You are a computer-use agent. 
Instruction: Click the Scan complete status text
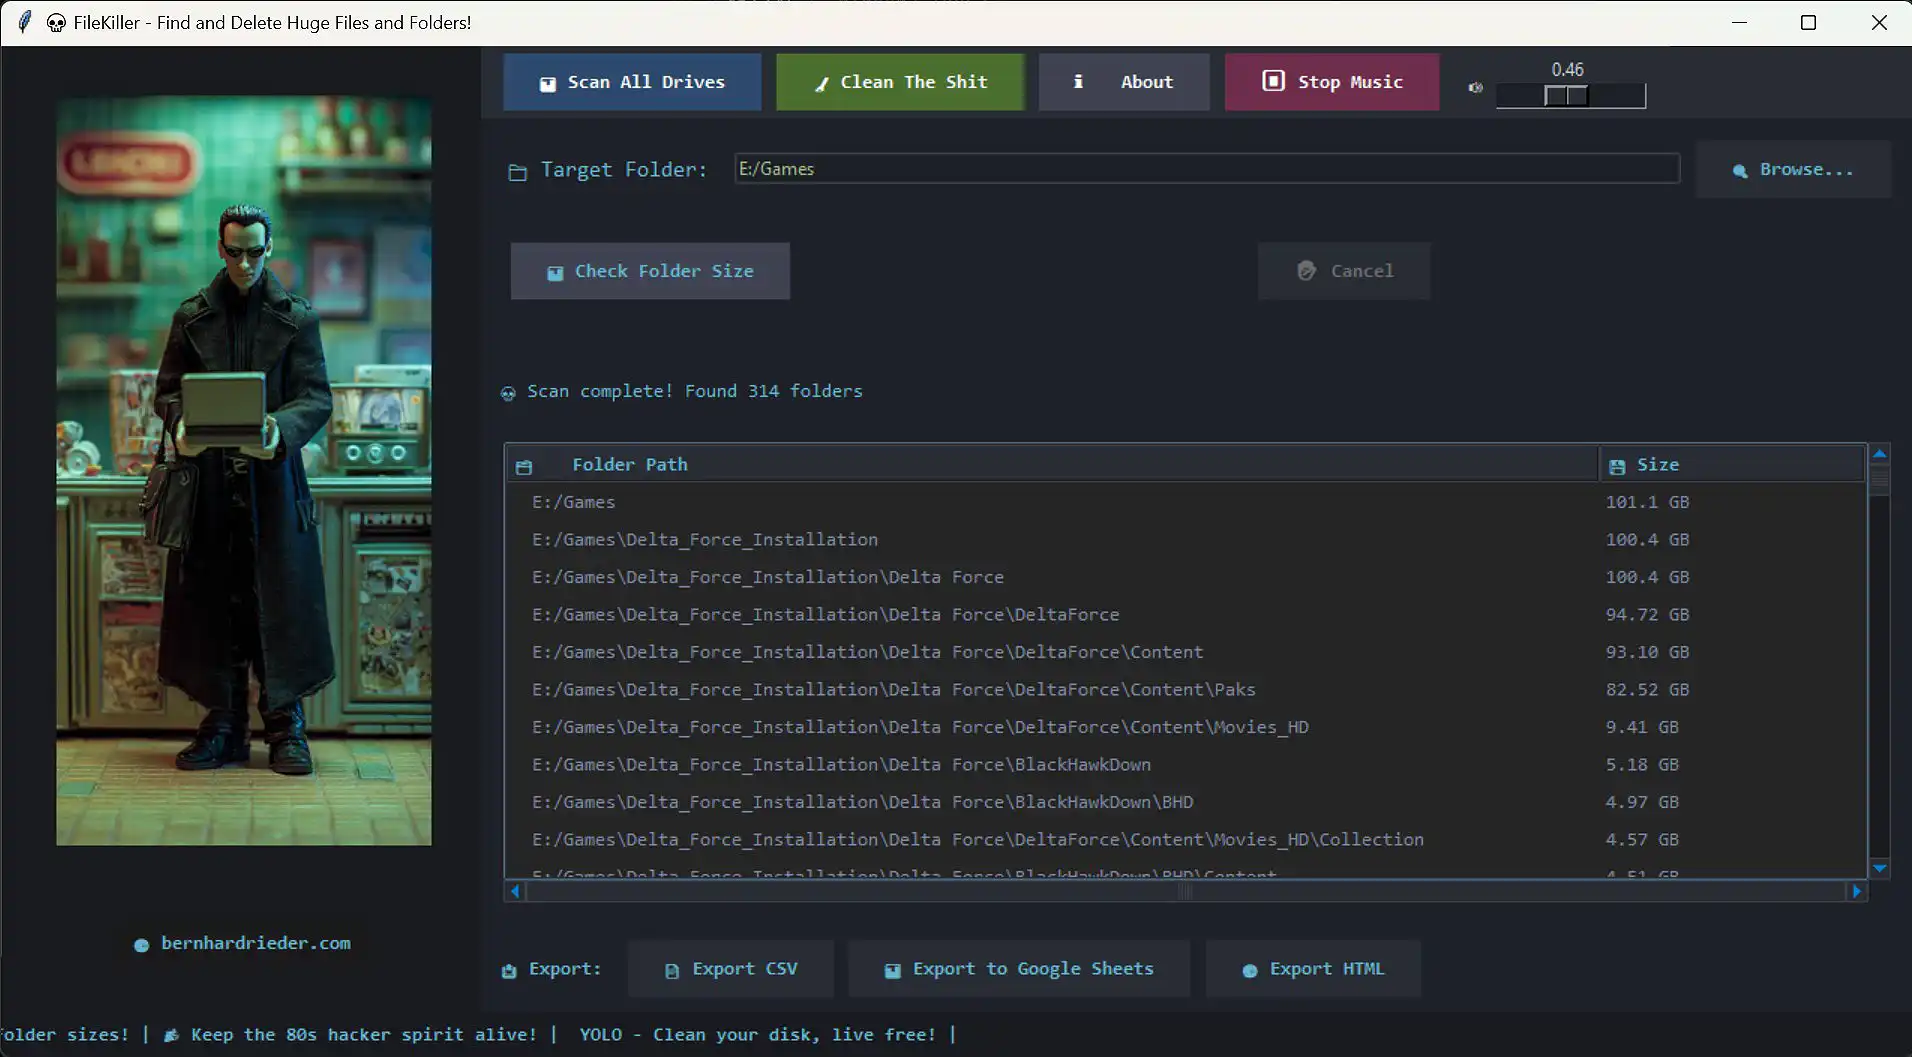coord(694,391)
